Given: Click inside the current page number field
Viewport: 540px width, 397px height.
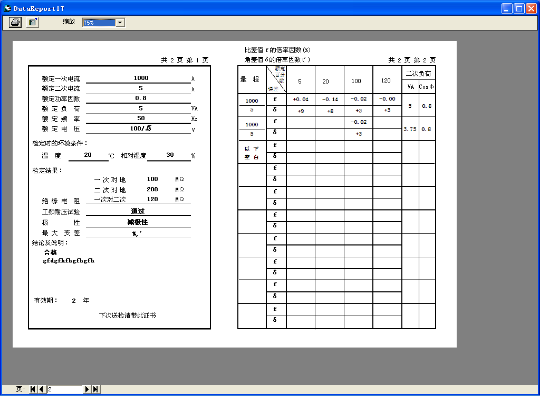Looking at the screenshot, I should coord(64,389).
